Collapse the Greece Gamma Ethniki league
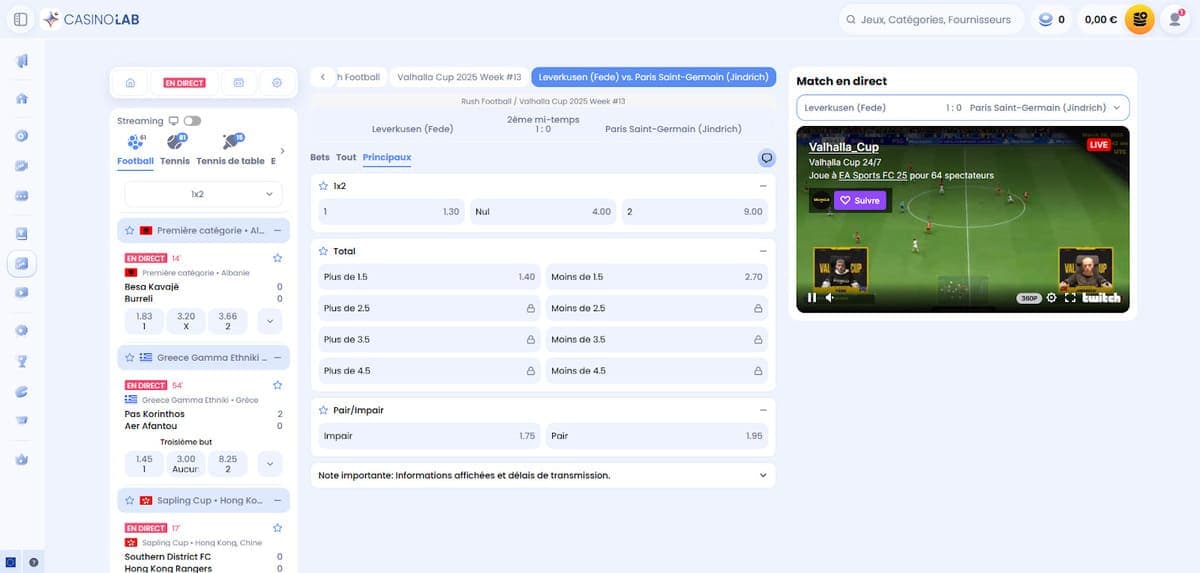1200x573 pixels. (x=277, y=357)
